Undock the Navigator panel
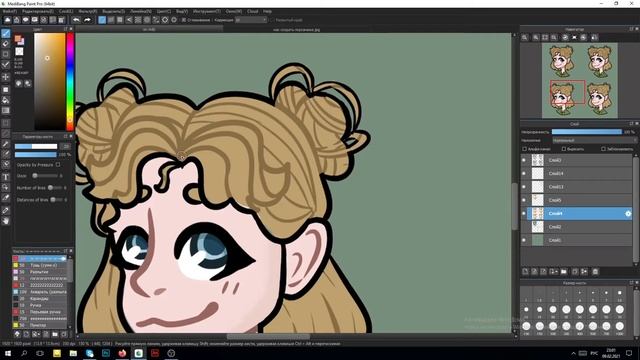640x360 pixels. tap(631, 29)
